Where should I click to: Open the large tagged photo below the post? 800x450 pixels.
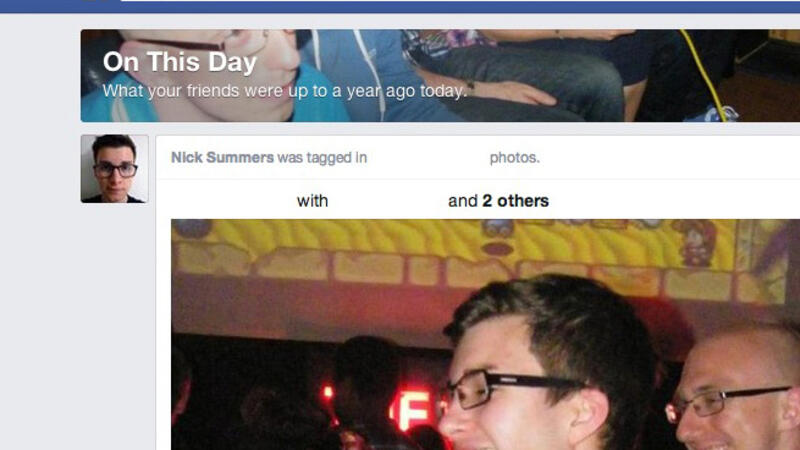pyautogui.click(x=485, y=335)
